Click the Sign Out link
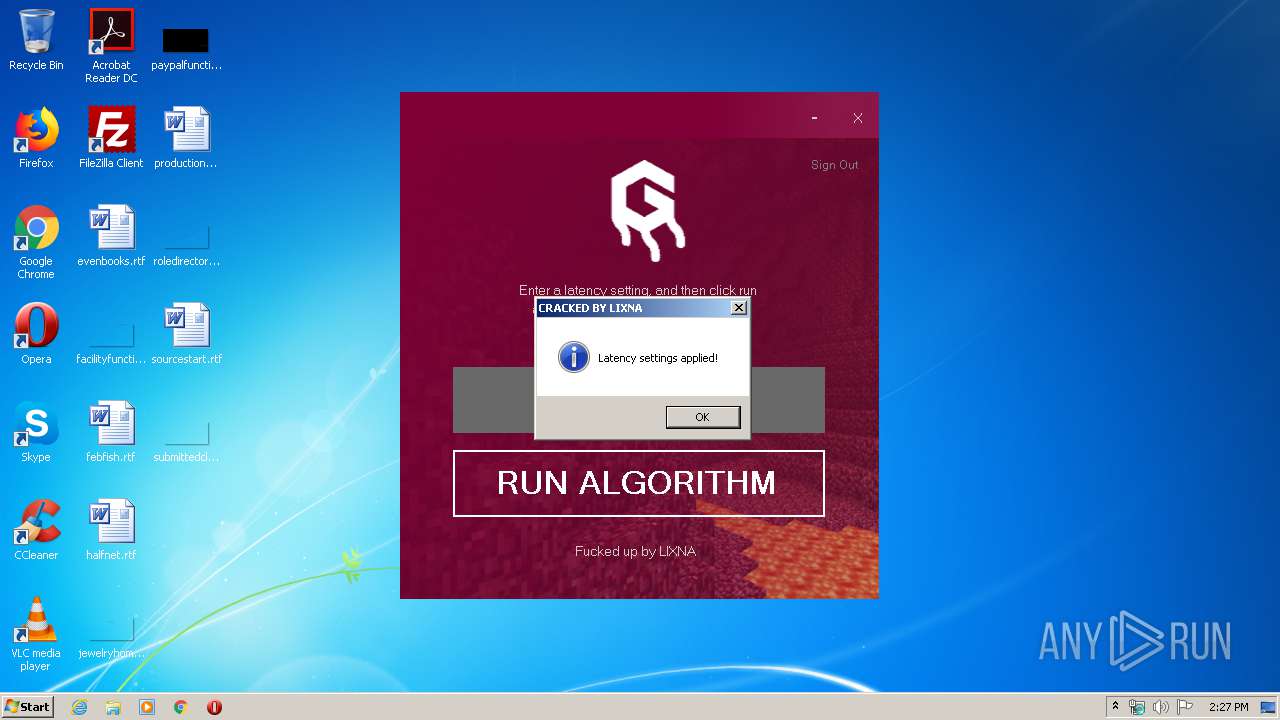 [834, 165]
